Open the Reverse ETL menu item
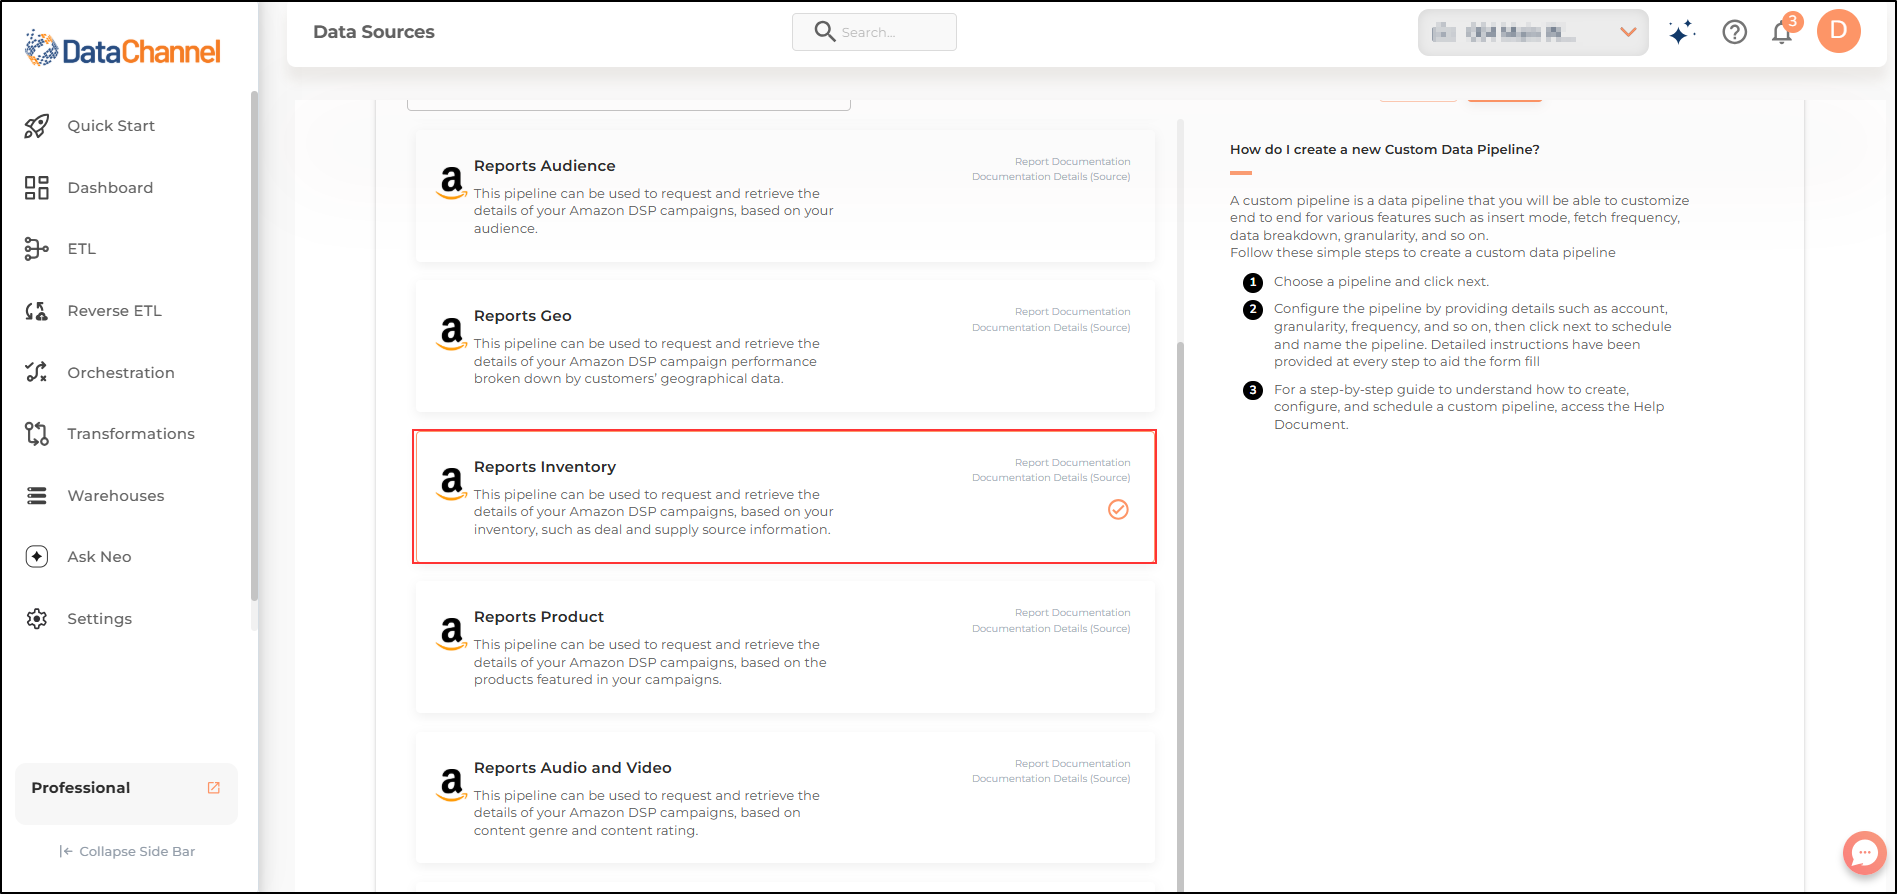The image size is (1897, 894). (114, 311)
